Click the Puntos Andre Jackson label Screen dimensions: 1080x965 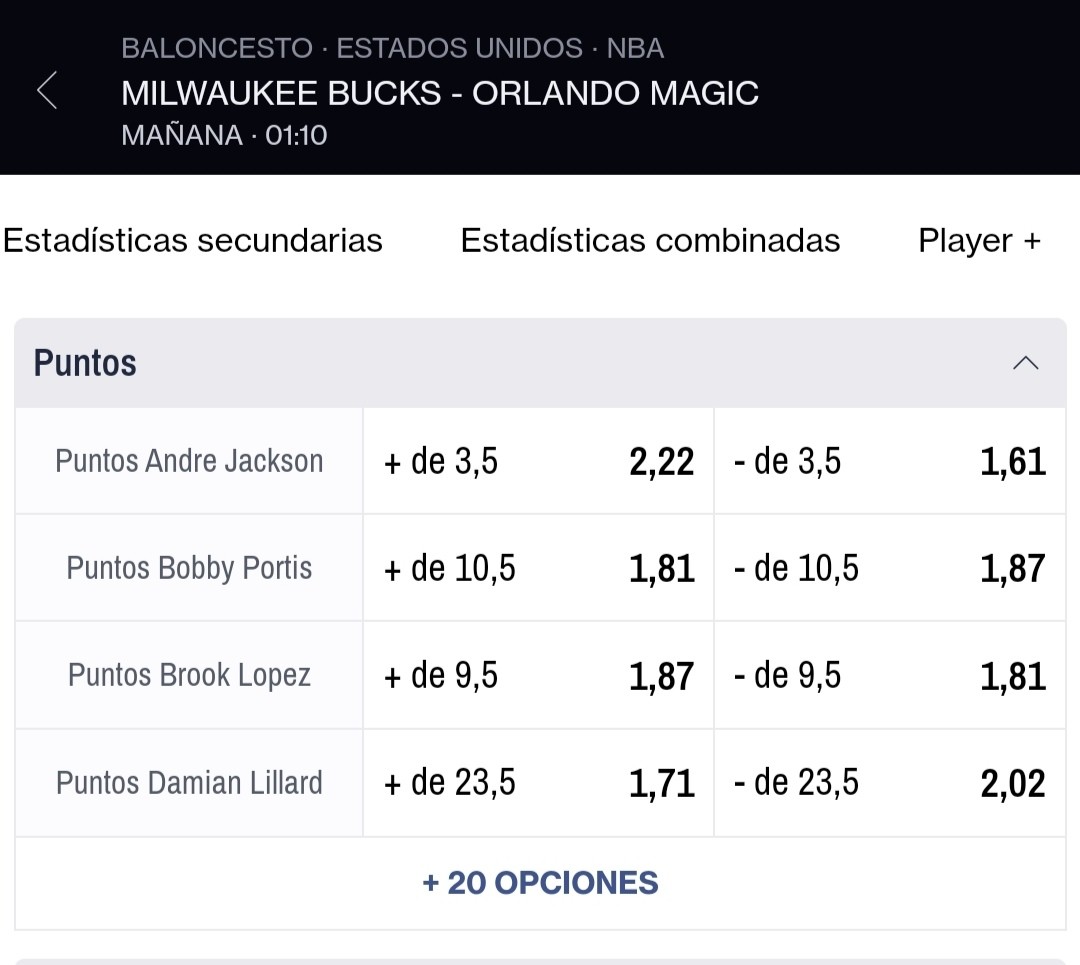[189, 461]
